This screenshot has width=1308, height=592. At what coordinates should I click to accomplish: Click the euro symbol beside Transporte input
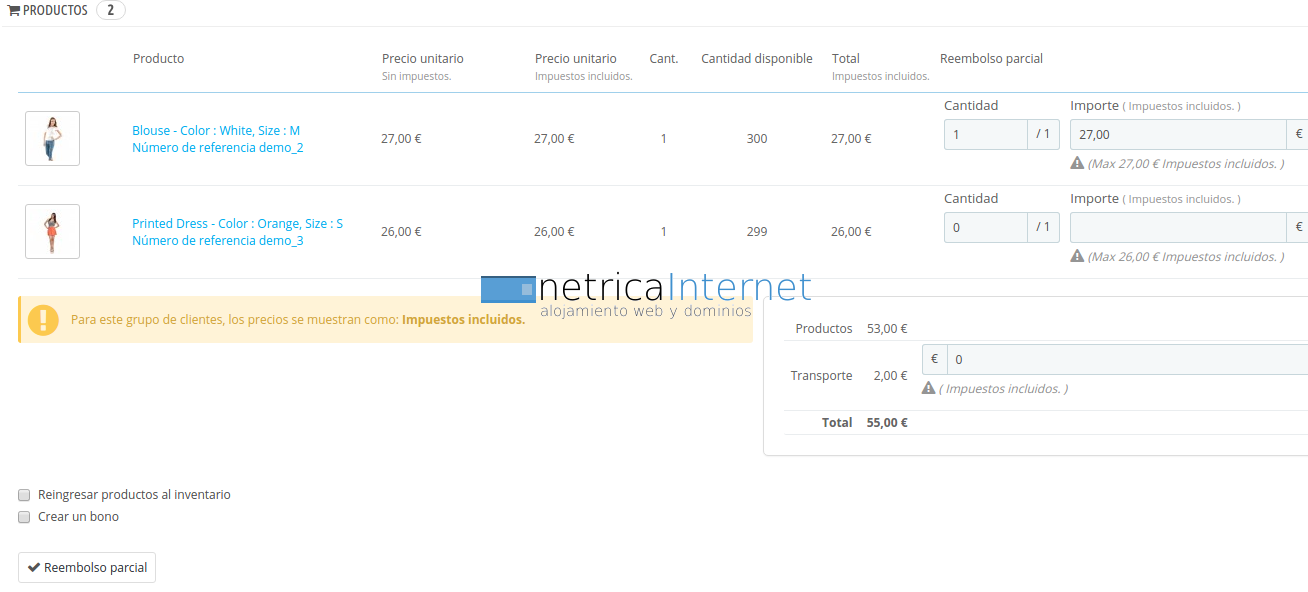pos(934,360)
